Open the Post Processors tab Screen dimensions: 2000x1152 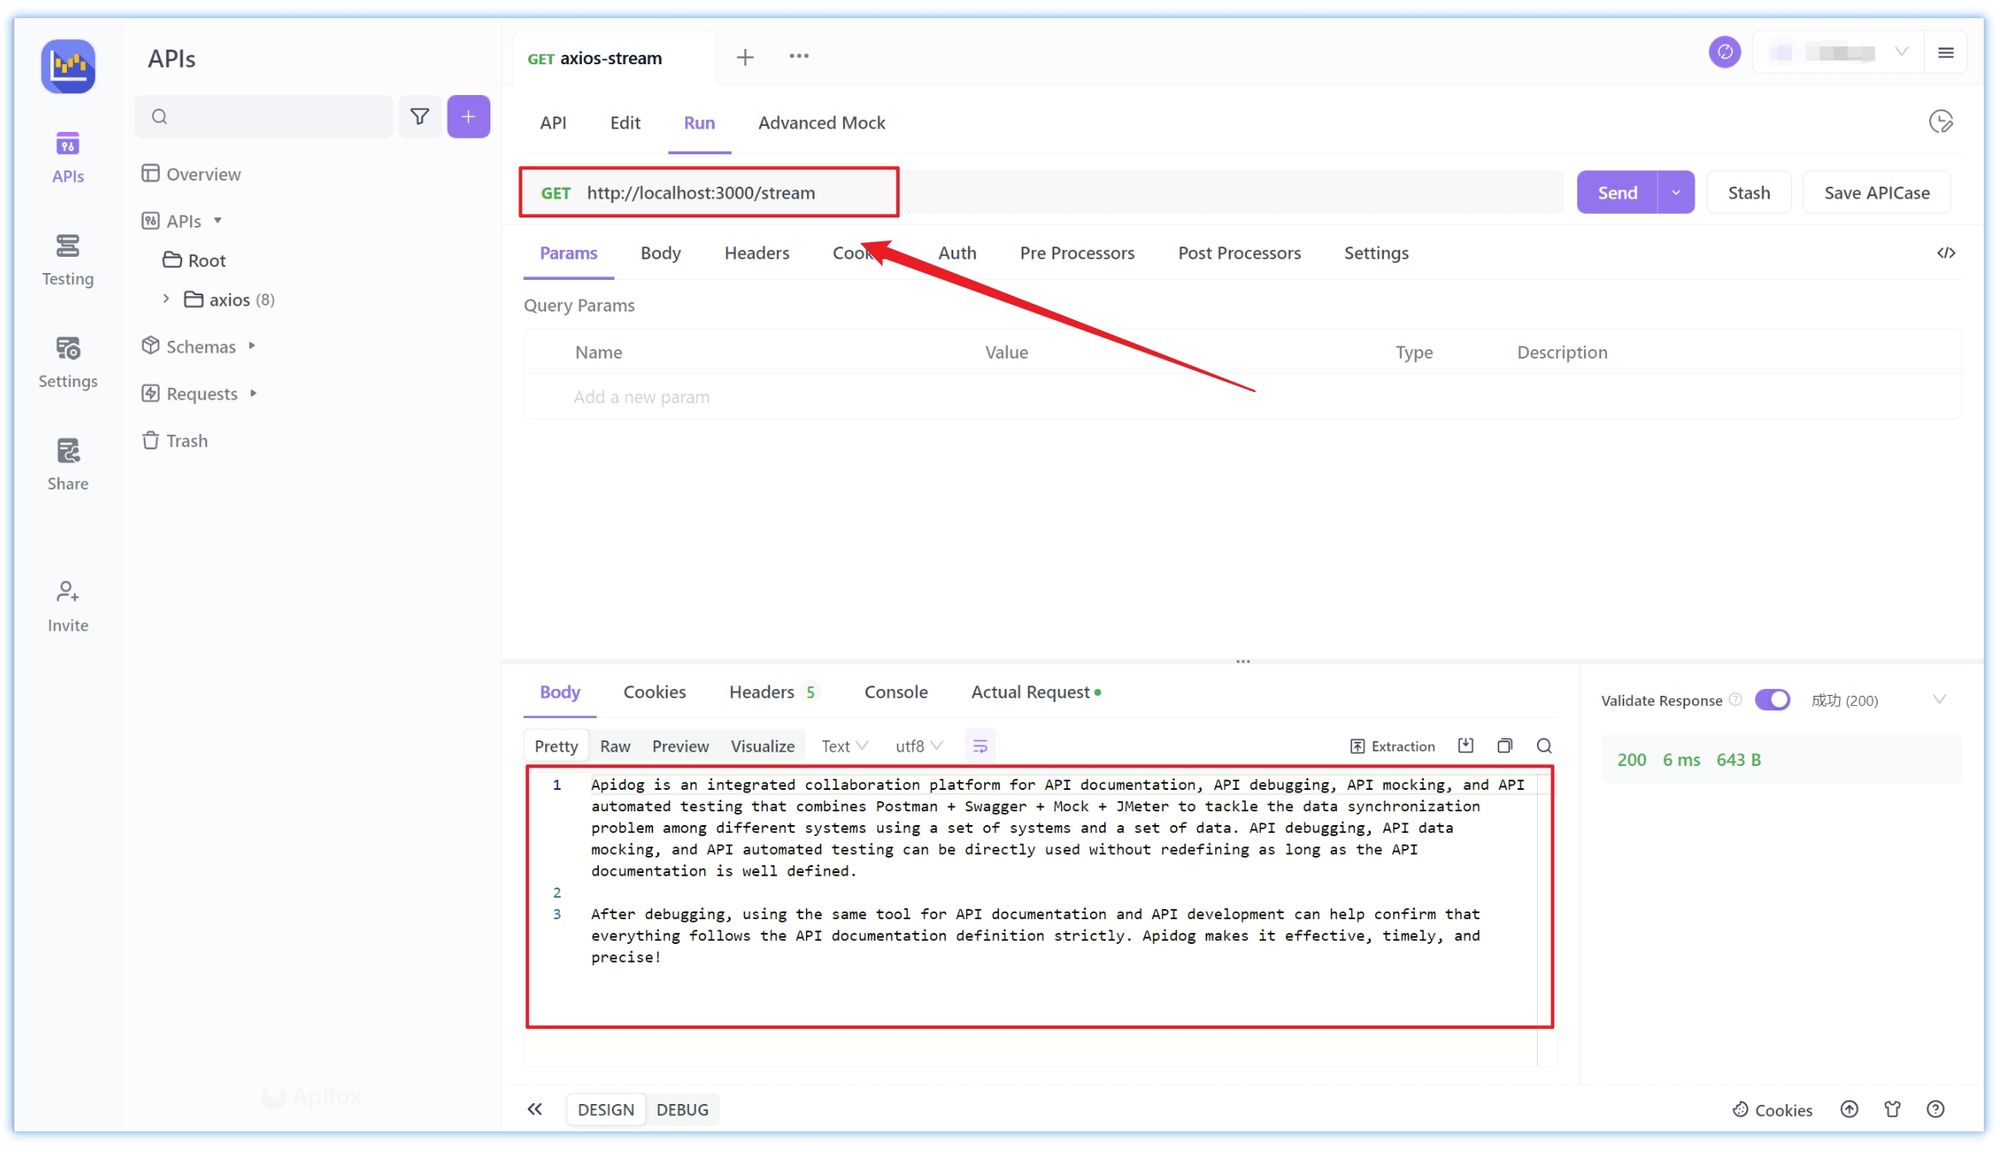pos(1239,253)
